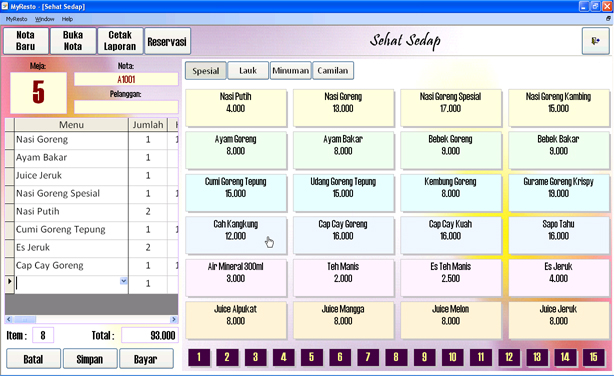This screenshot has width=614, height=376.
Task: Select the Teh Manis tile
Action: click(x=343, y=278)
